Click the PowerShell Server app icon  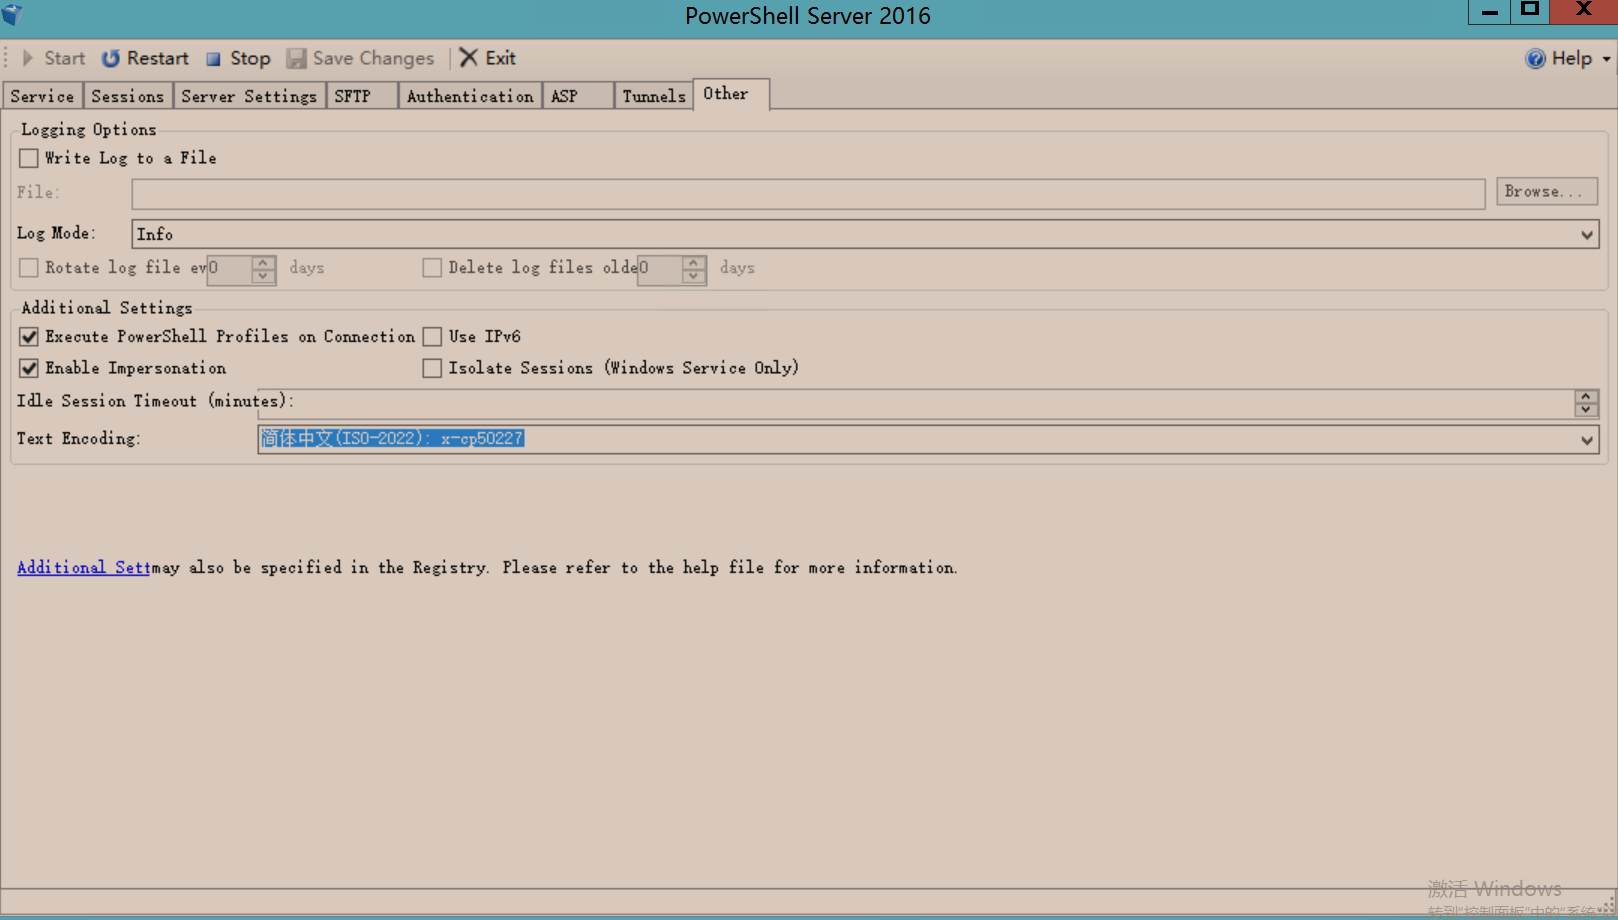(x=12, y=15)
